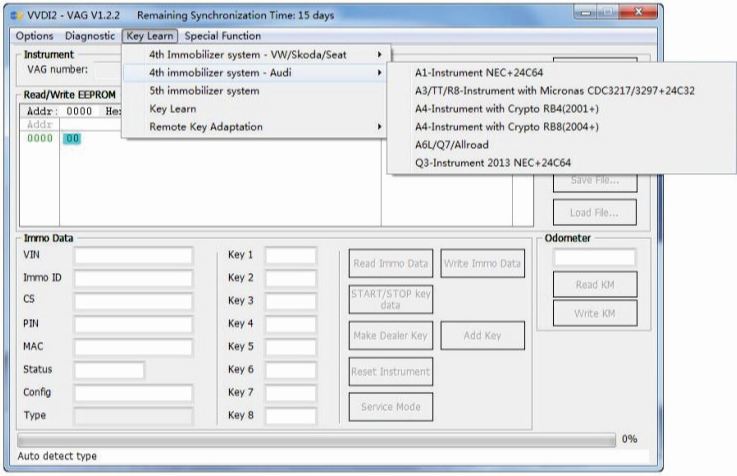737x476 pixels.
Task: Focus the CS input field
Action: coord(133,301)
